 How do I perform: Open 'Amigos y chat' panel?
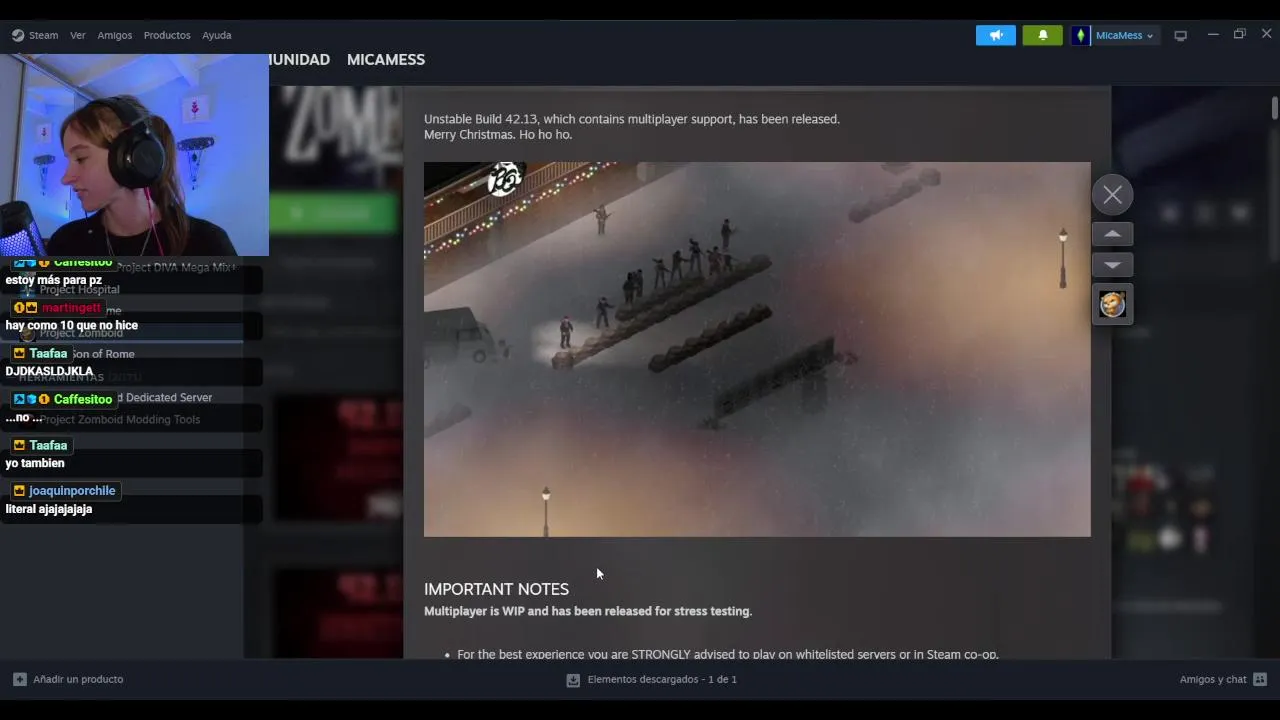pyautogui.click(x=1213, y=679)
